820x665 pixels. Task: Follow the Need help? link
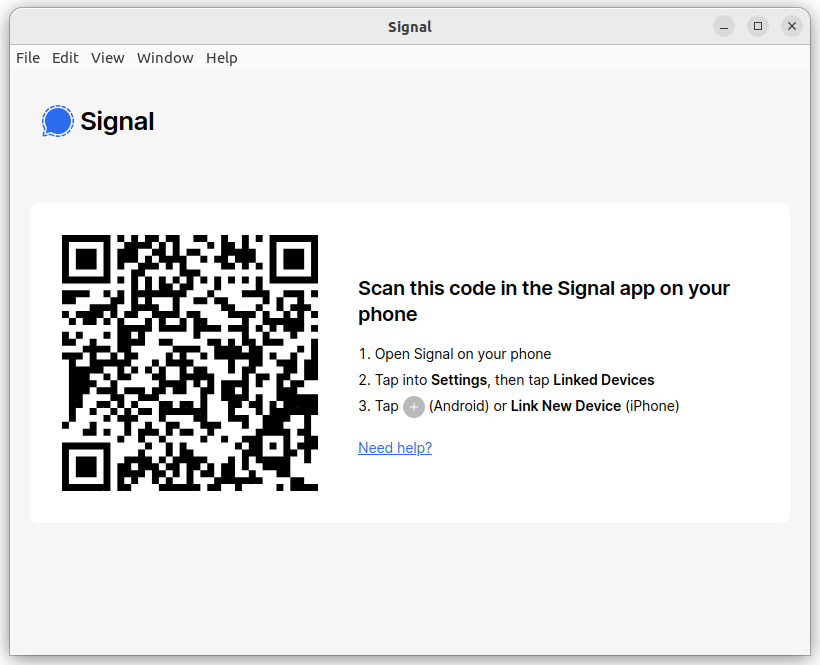[x=395, y=448]
